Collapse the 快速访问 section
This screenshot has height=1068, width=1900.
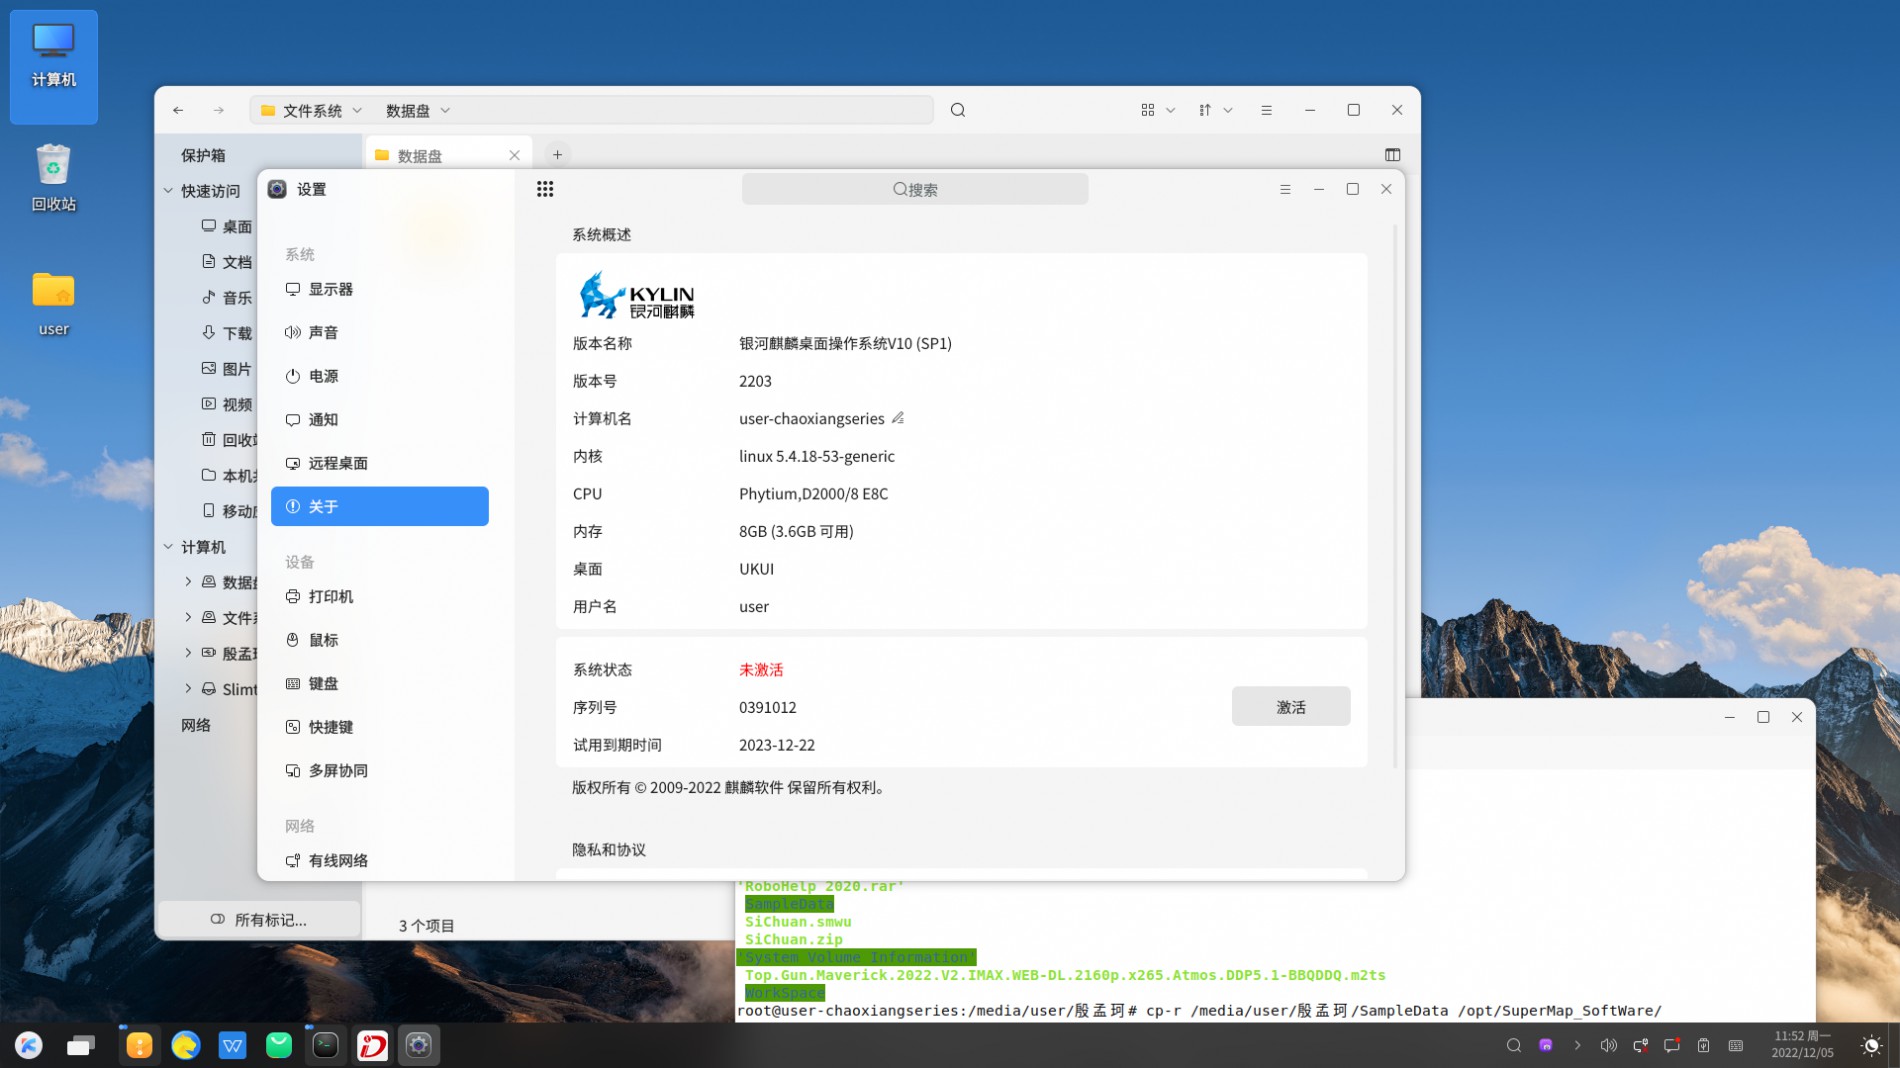(x=168, y=190)
